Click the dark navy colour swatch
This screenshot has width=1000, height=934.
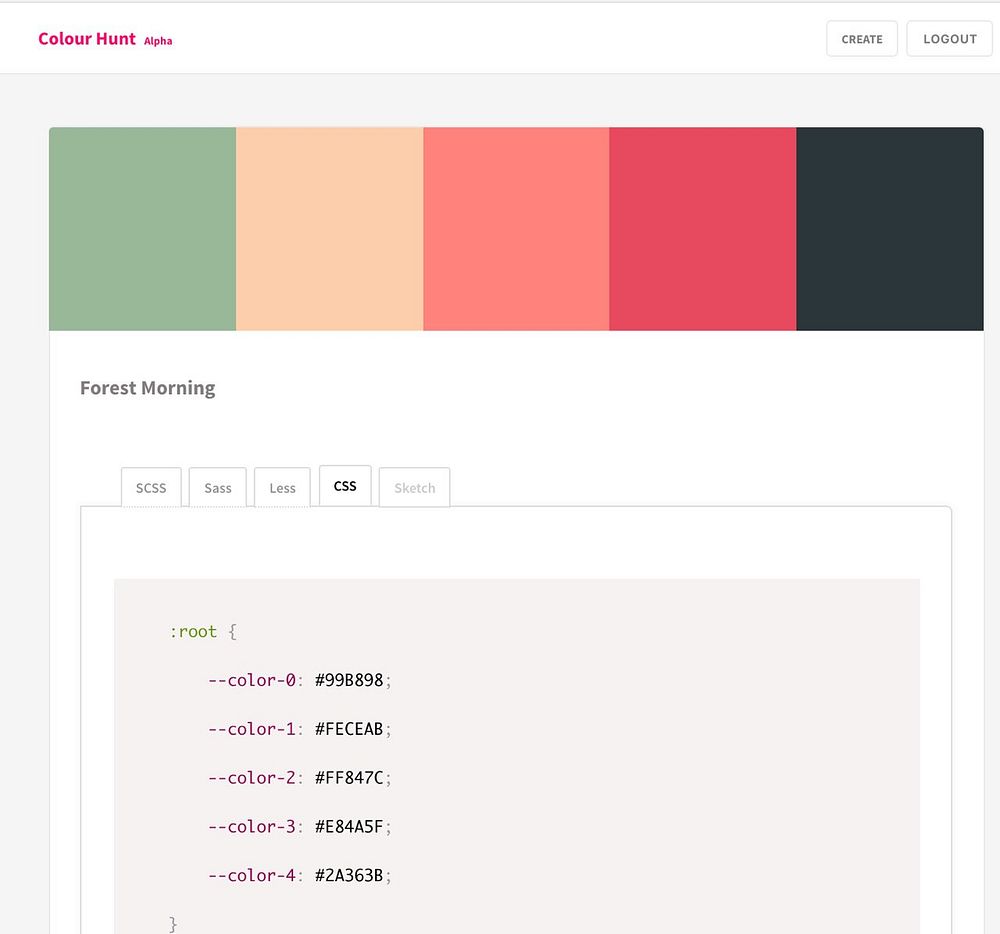pyautogui.click(x=889, y=229)
